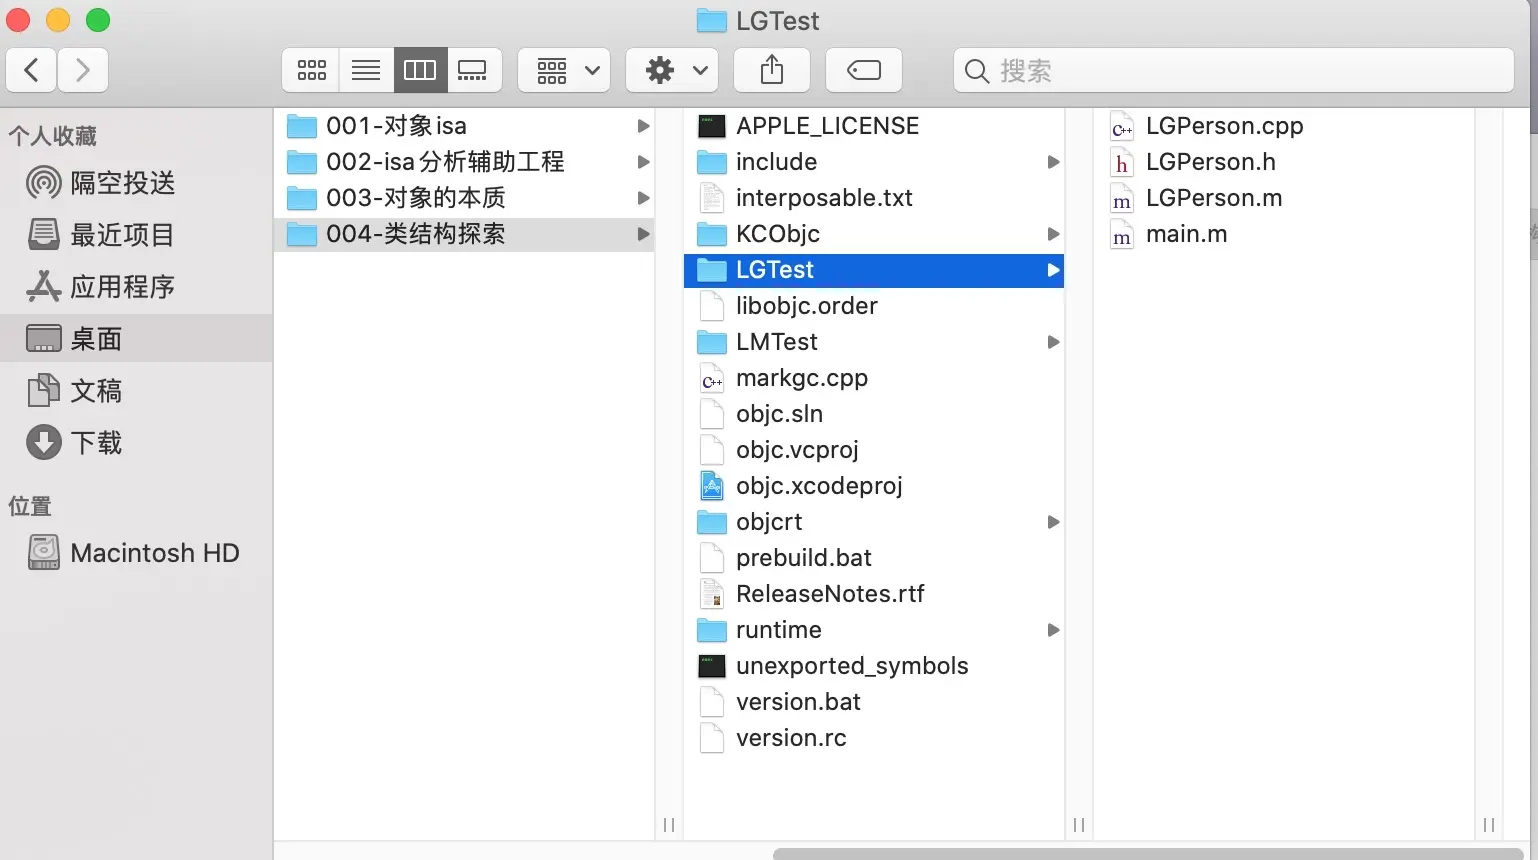Open Downloads (下载) in sidebar
The height and width of the screenshot is (860, 1538).
136,443
